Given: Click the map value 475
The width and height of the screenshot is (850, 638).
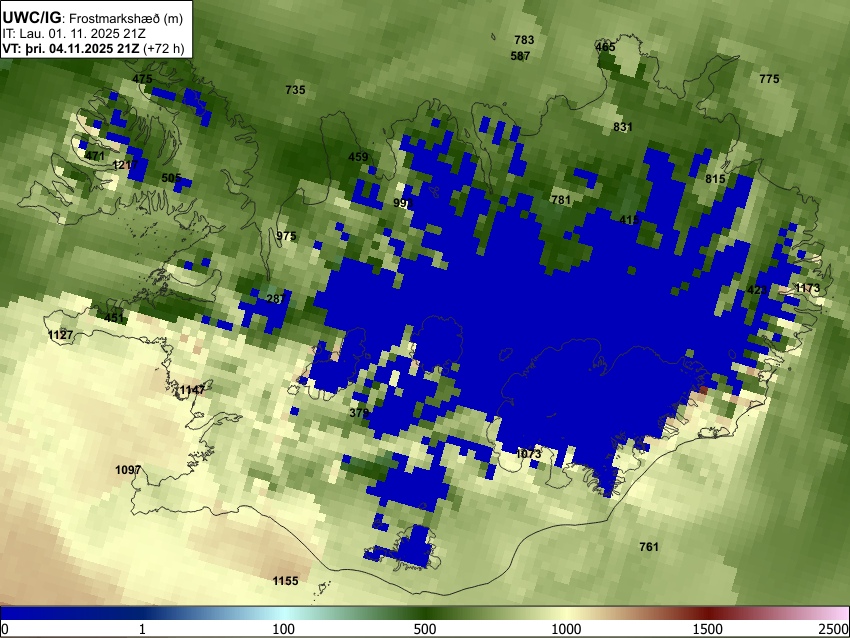Looking at the screenshot, I should (x=143, y=79).
